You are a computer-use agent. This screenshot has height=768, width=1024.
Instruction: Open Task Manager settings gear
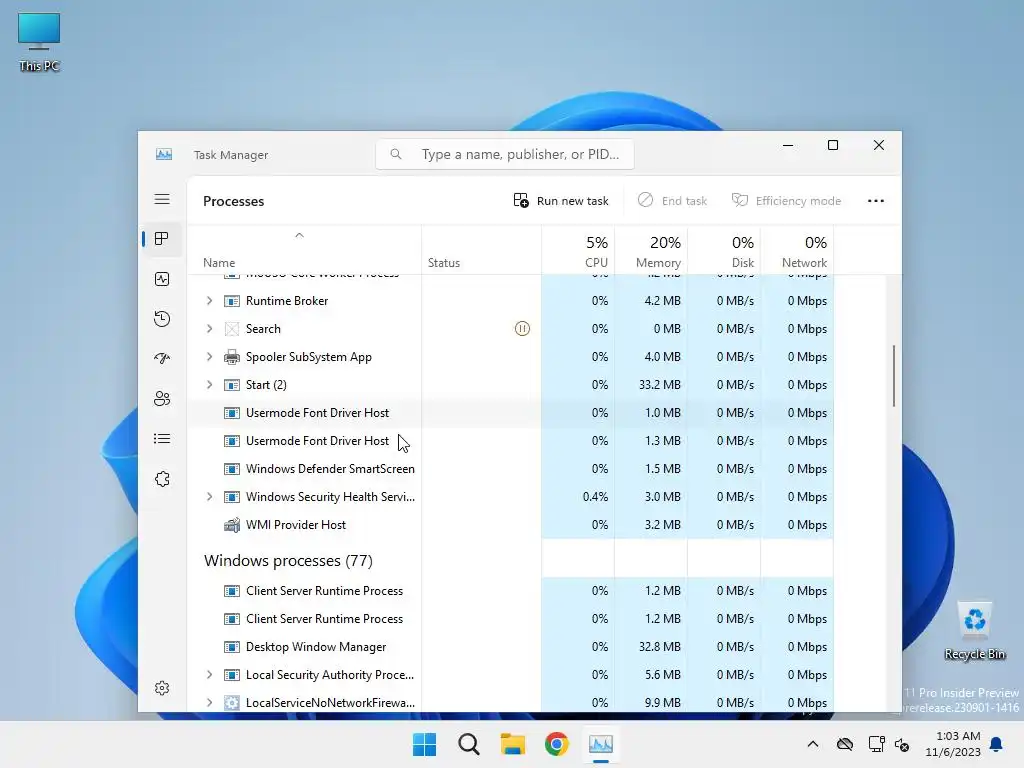162,688
